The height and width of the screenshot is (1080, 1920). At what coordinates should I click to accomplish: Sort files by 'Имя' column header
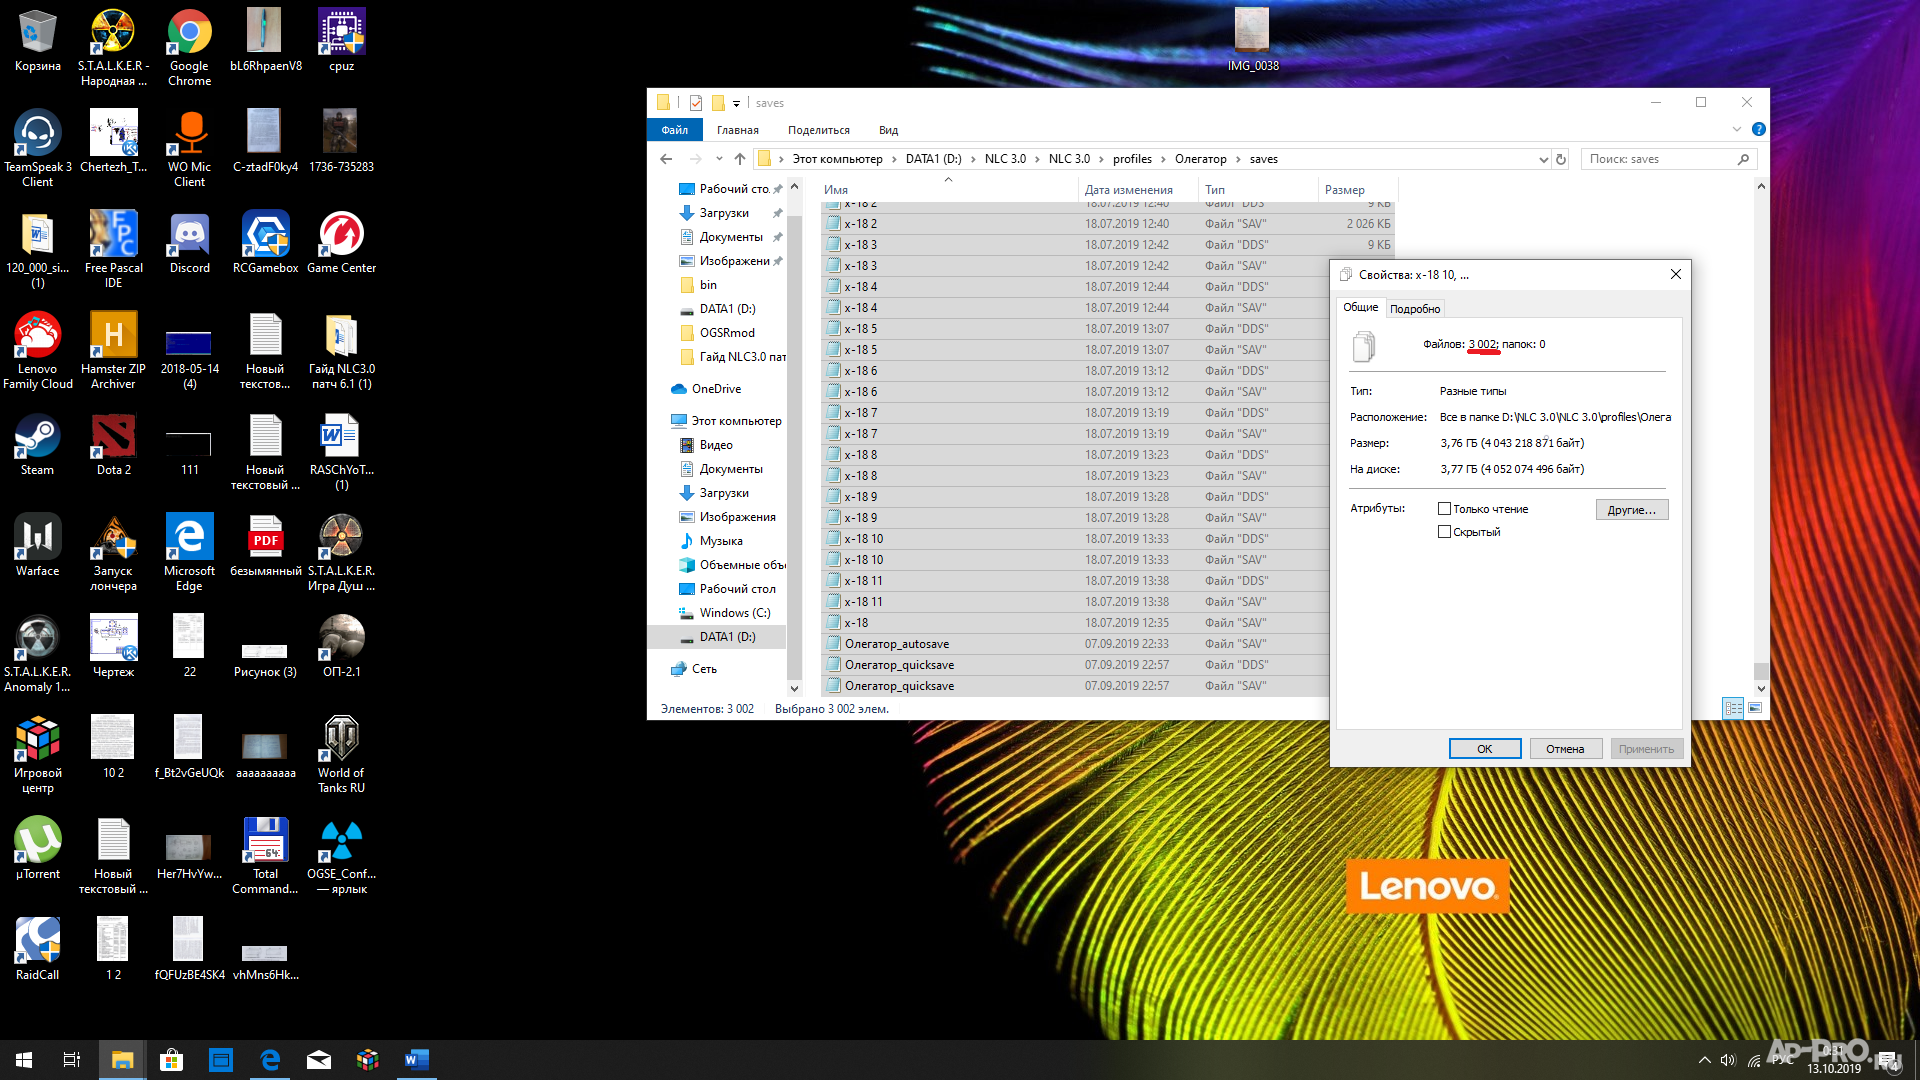coord(948,190)
